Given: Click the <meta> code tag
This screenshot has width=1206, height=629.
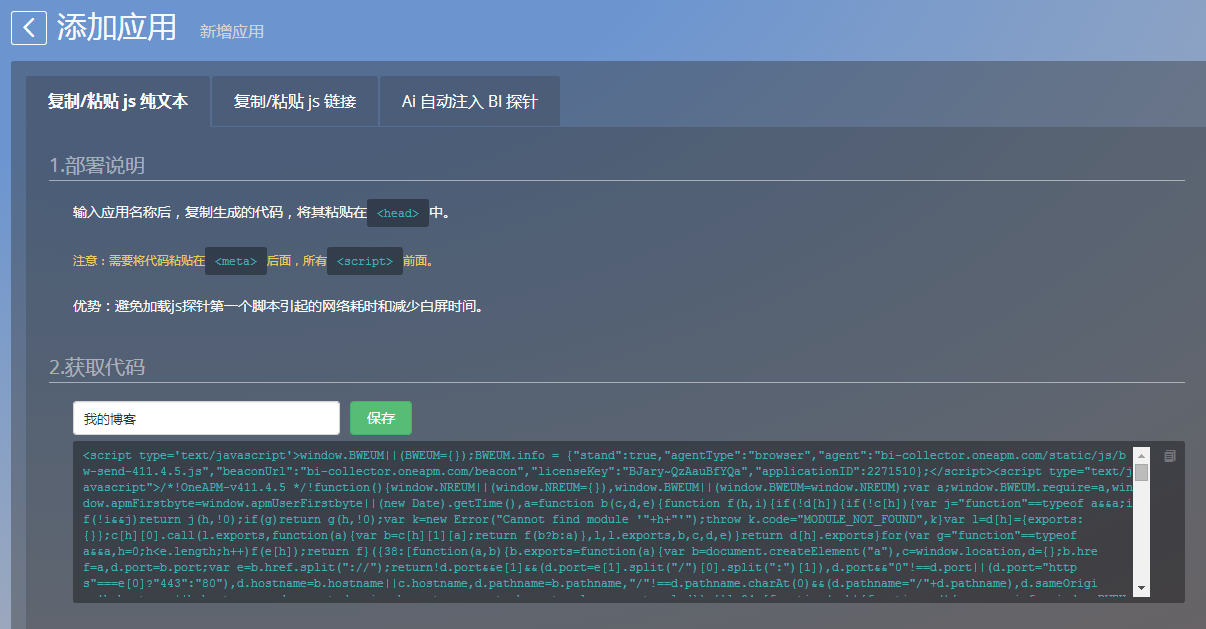Looking at the screenshot, I should (x=236, y=261).
